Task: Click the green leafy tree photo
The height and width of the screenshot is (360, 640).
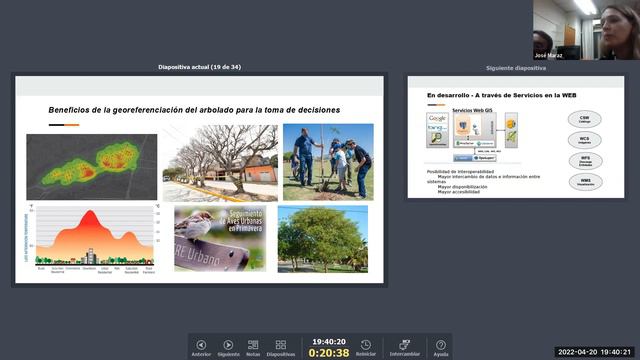Action: (x=323, y=239)
